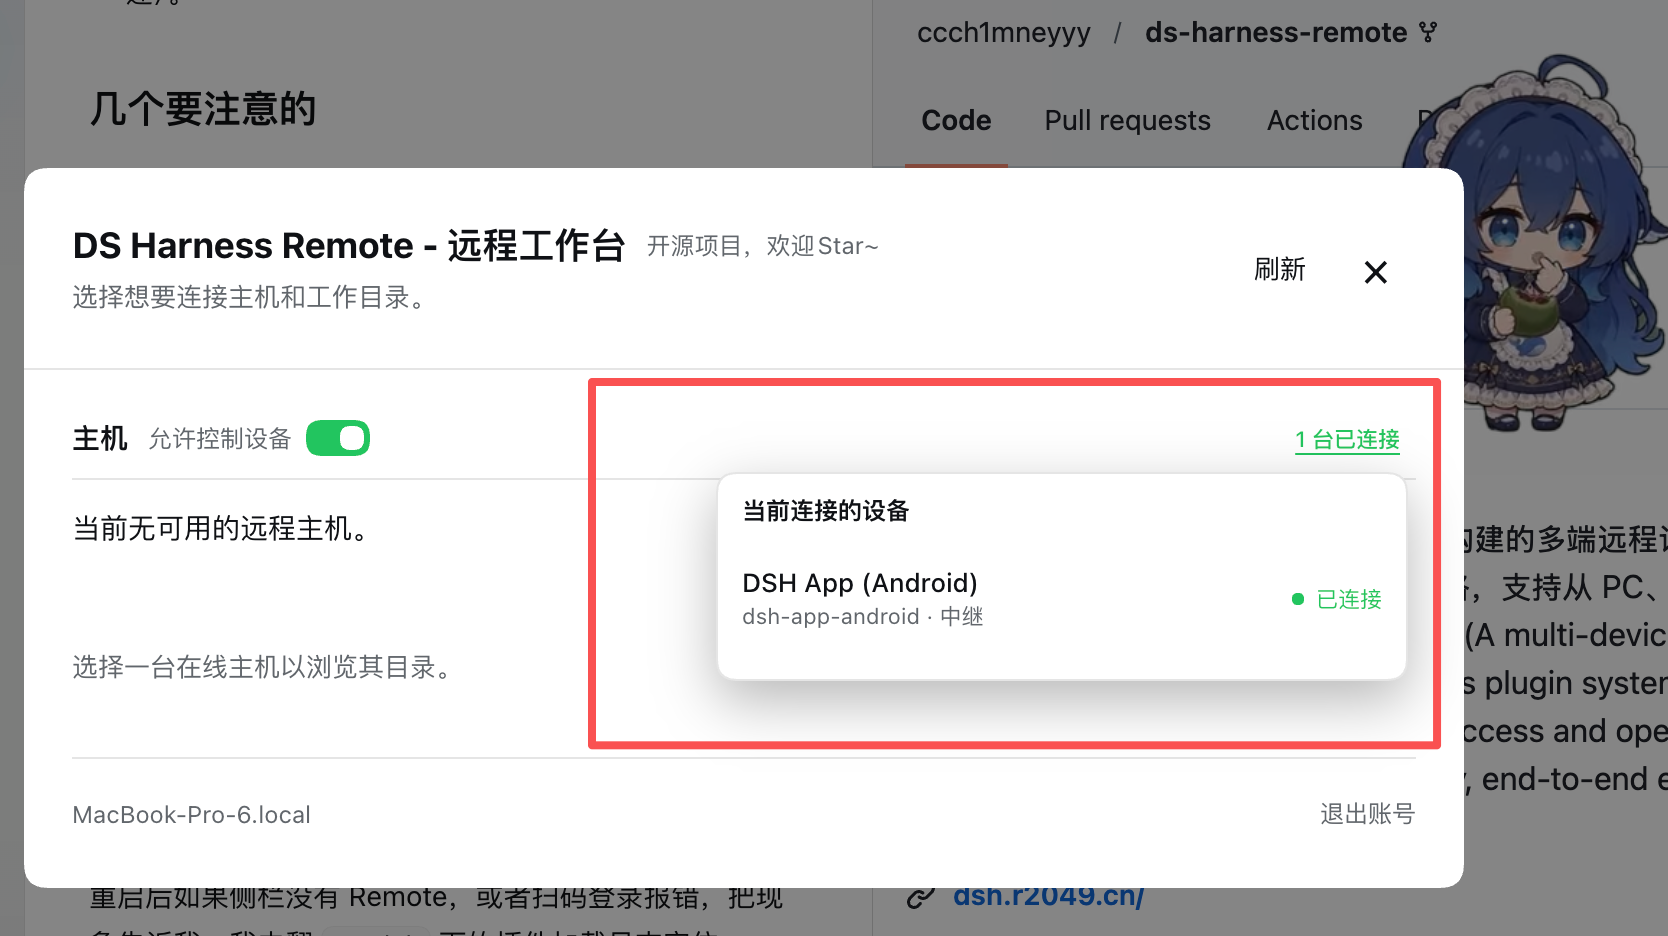Click the MacBook-Pro-6.local host name

click(191, 815)
